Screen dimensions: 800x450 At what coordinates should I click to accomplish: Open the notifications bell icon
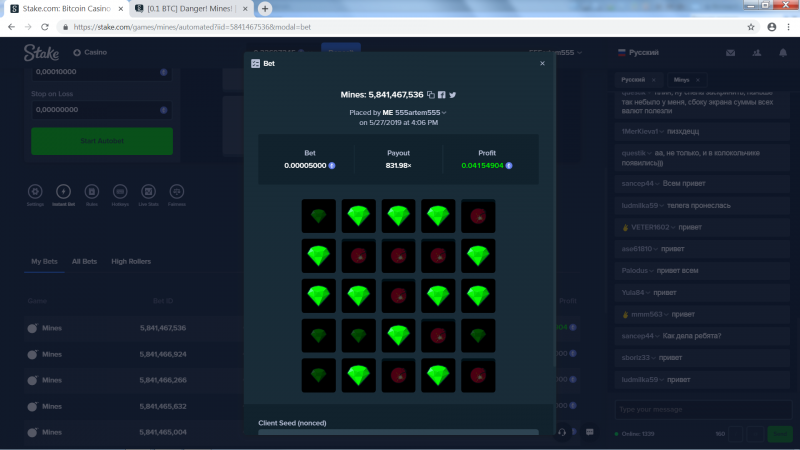click(x=783, y=53)
